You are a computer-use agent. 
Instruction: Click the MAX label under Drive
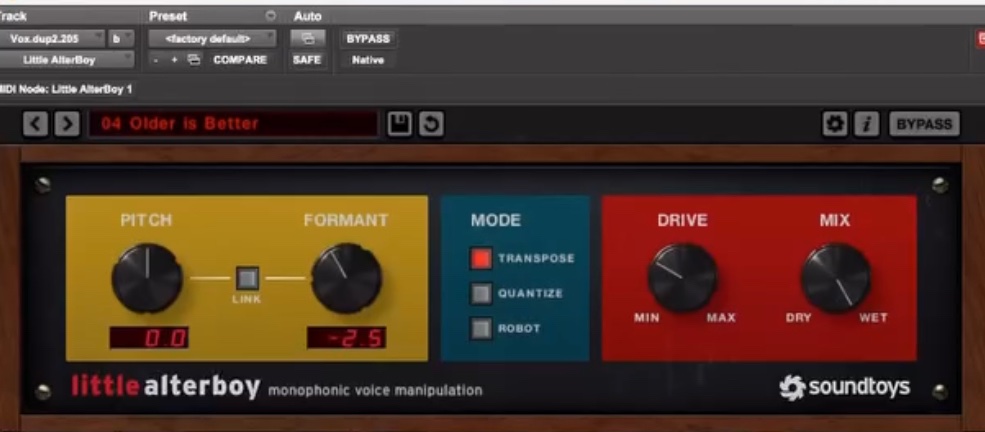[721, 317]
